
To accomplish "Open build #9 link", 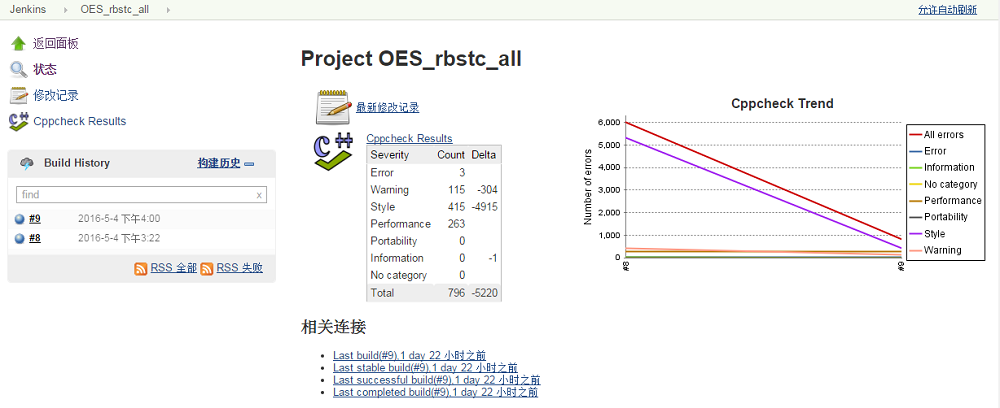I will pos(35,219).
